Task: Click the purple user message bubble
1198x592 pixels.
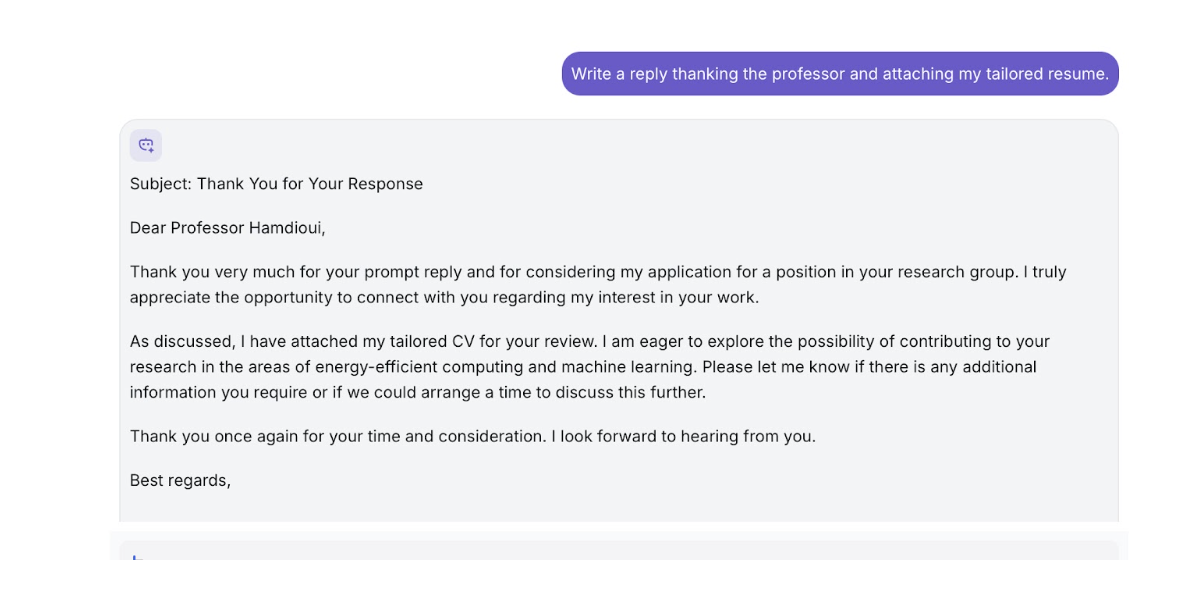Action: point(839,74)
